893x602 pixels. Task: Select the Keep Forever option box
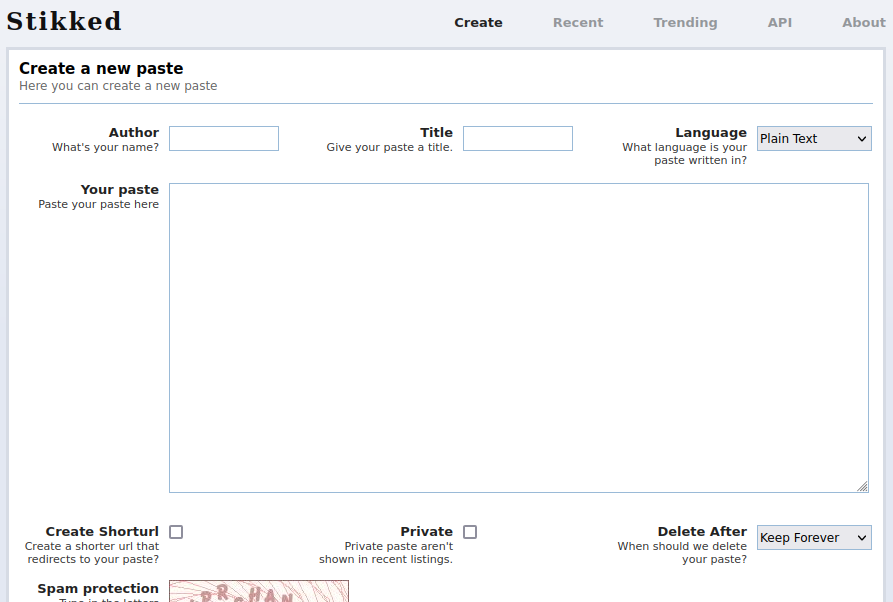point(813,537)
